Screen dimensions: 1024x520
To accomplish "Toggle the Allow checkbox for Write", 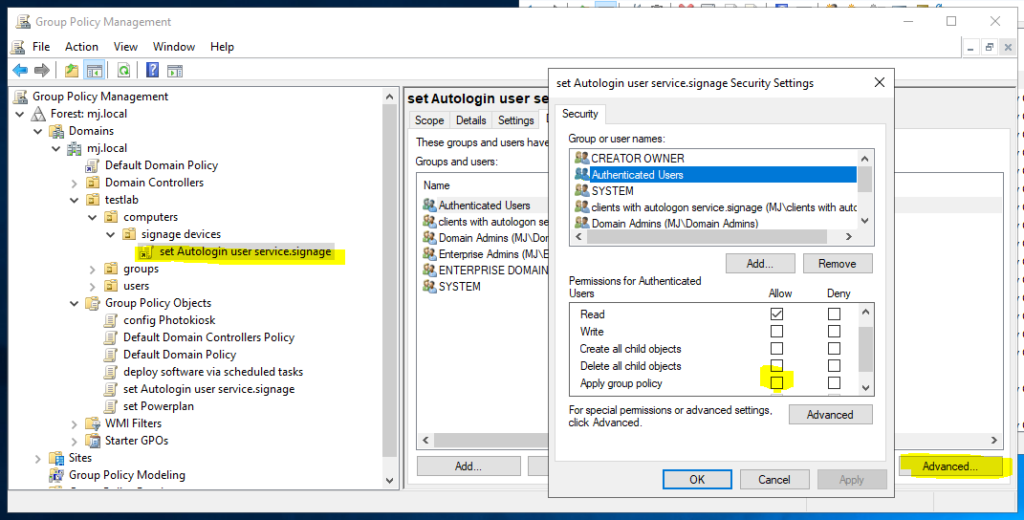I will tap(776, 331).
